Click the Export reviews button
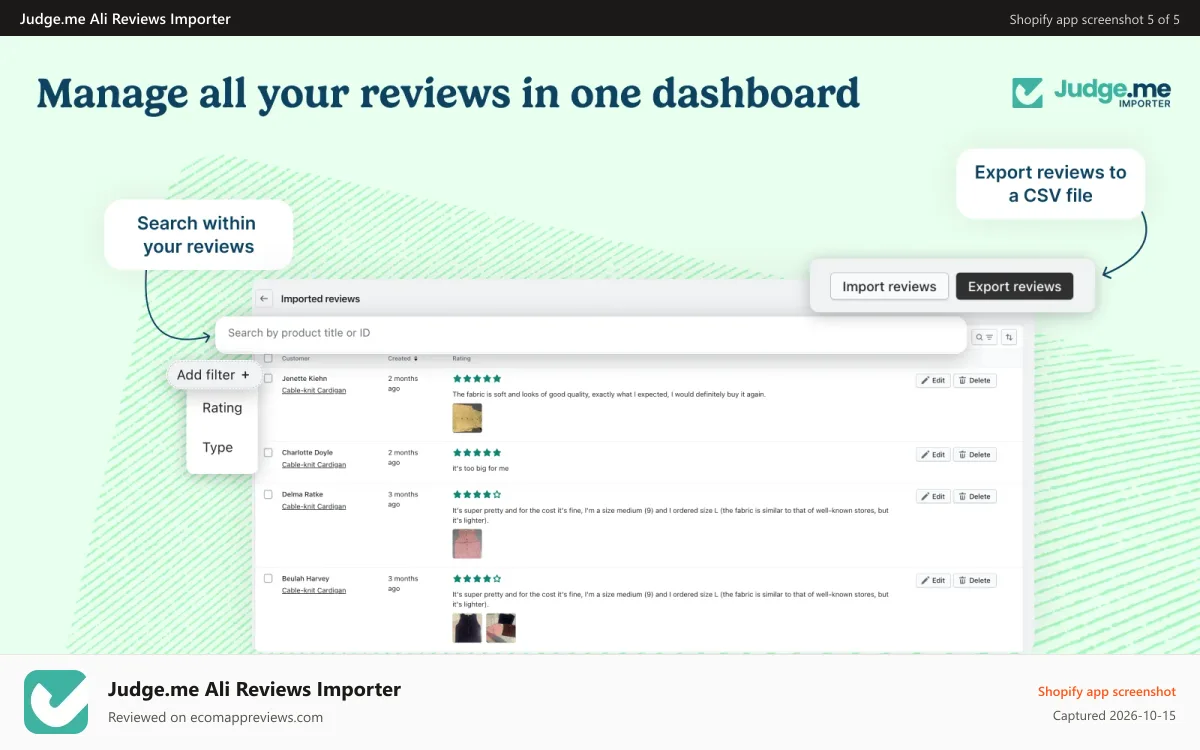Image resolution: width=1200 pixels, height=750 pixels. (x=1014, y=286)
